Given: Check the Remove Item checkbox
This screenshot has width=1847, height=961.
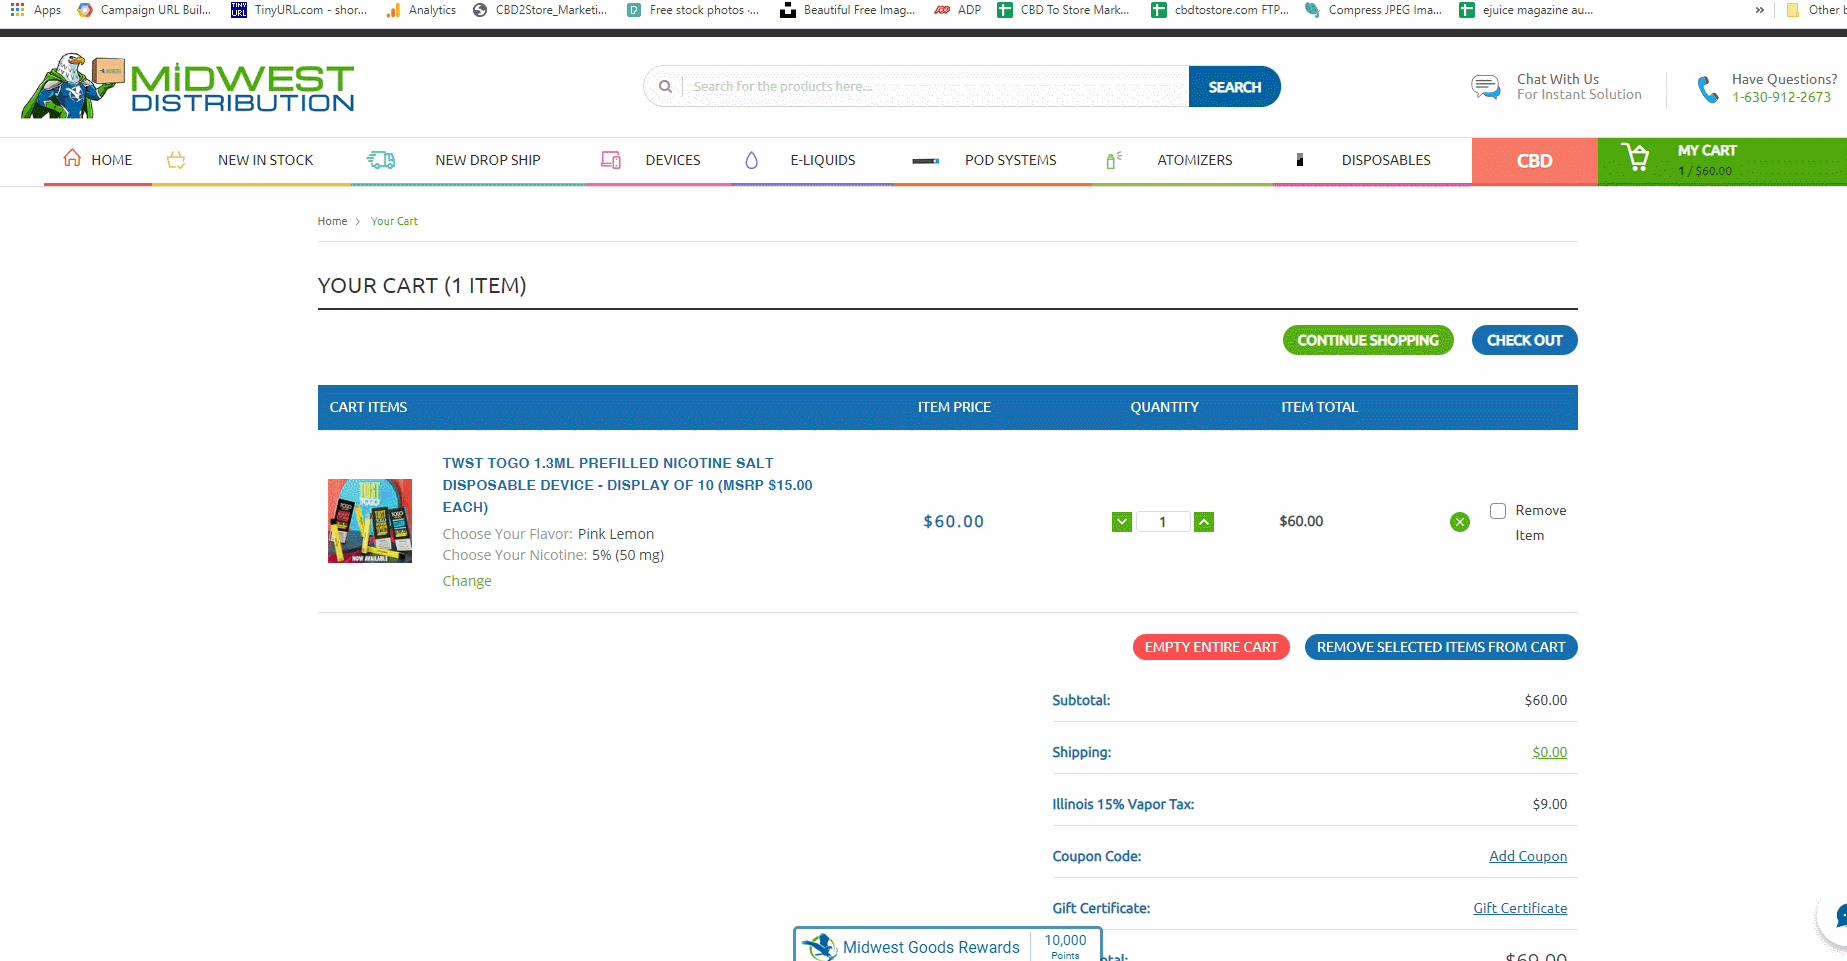Looking at the screenshot, I should click(x=1498, y=511).
